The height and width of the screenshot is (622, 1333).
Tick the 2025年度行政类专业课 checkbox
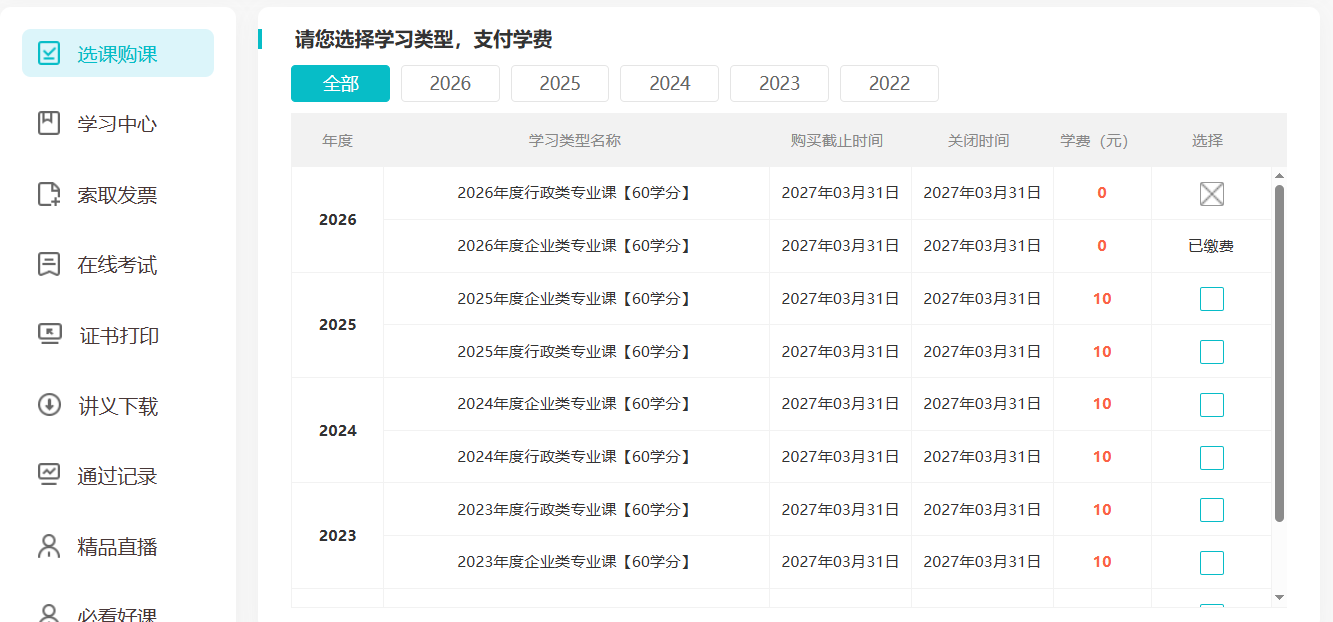[x=1211, y=352]
